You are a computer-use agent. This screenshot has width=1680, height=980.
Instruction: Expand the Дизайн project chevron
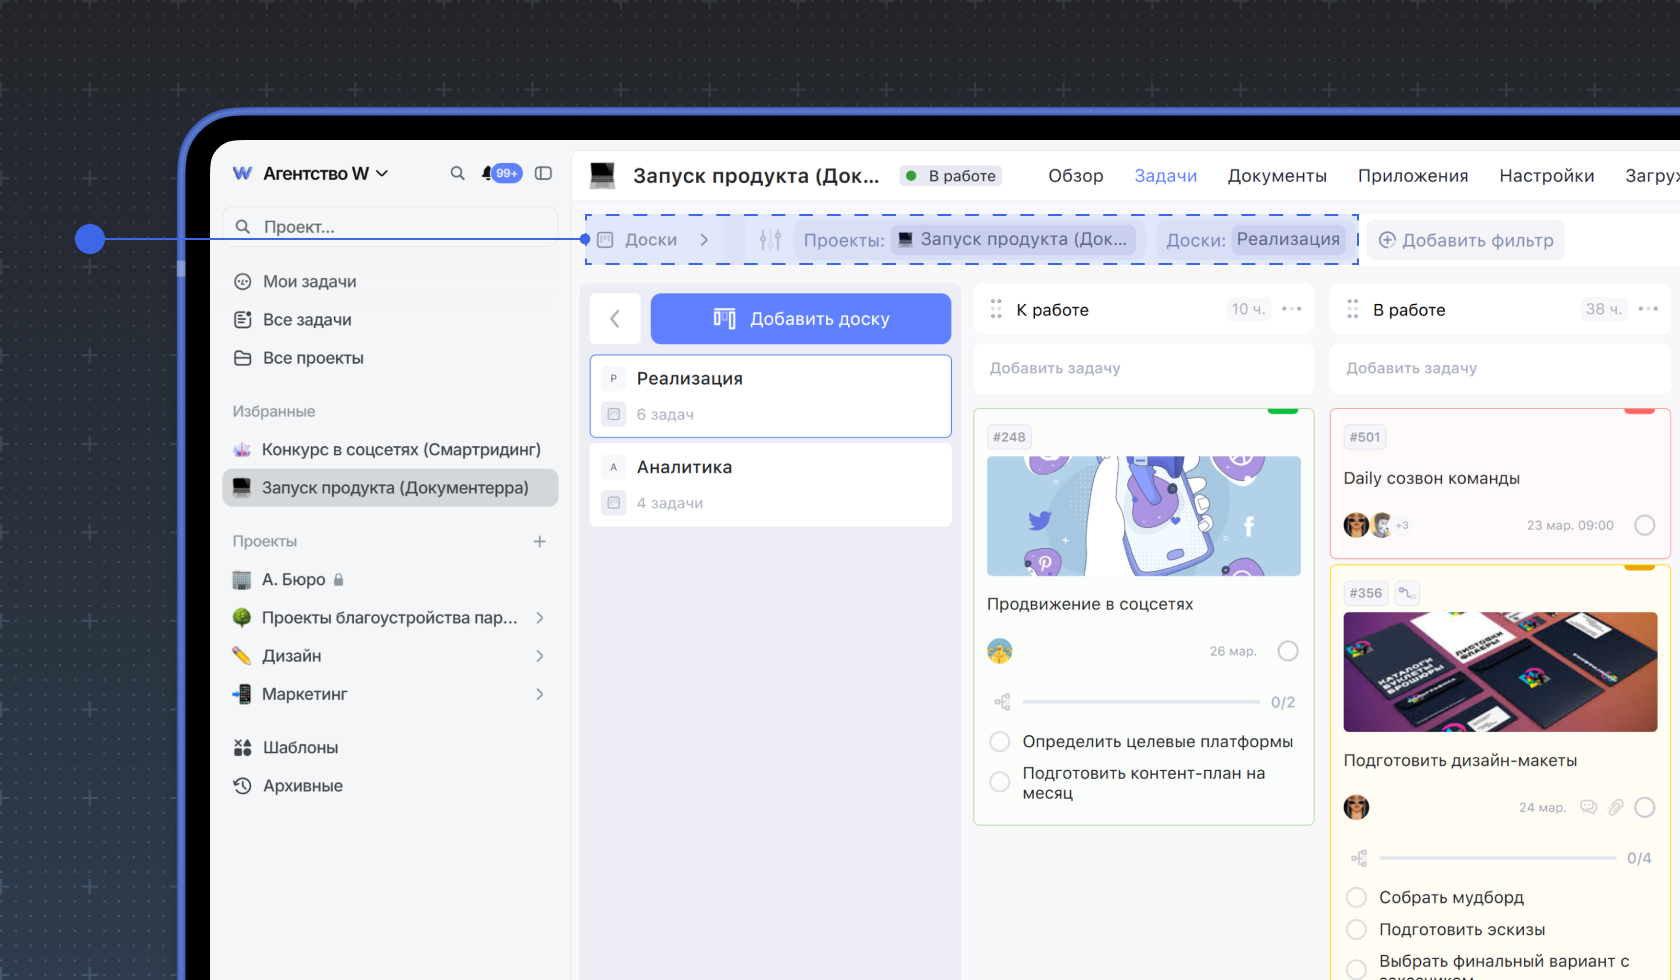point(540,656)
